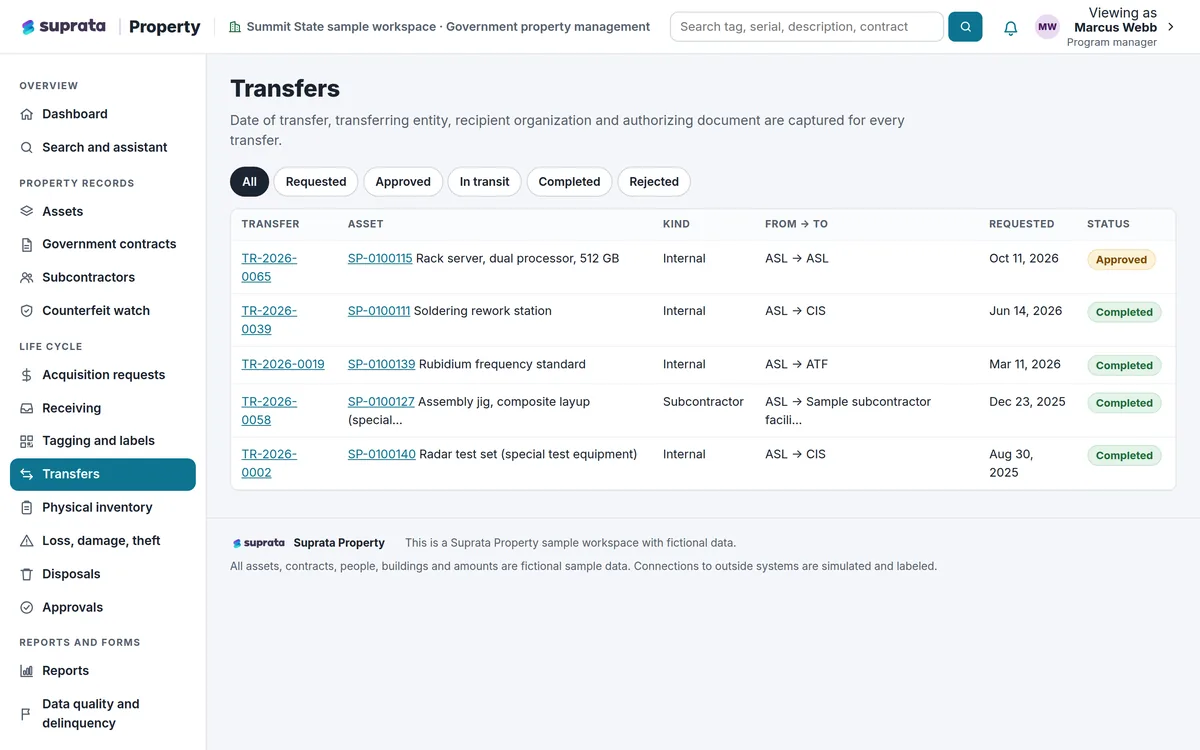Image resolution: width=1200 pixels, height=750 pixels.
Task: Click the REQUESTED column header
Action: click(1021, 224)
